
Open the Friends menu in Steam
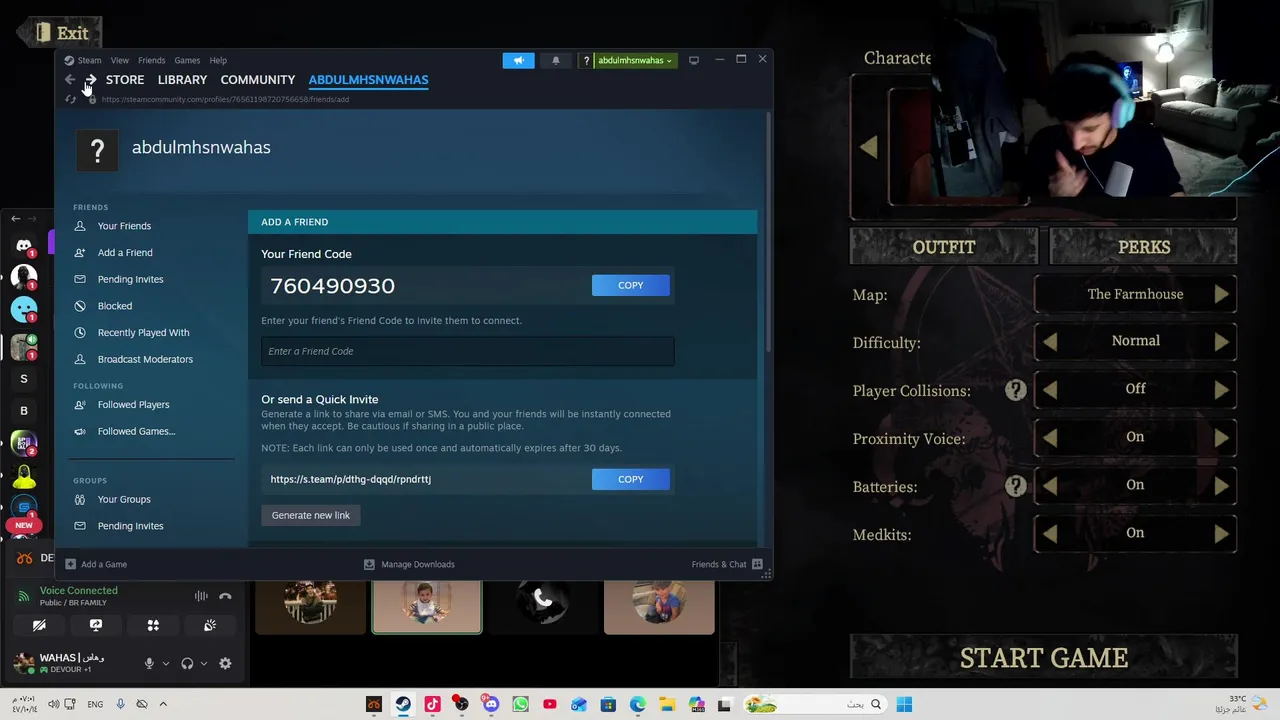[152, 60]
